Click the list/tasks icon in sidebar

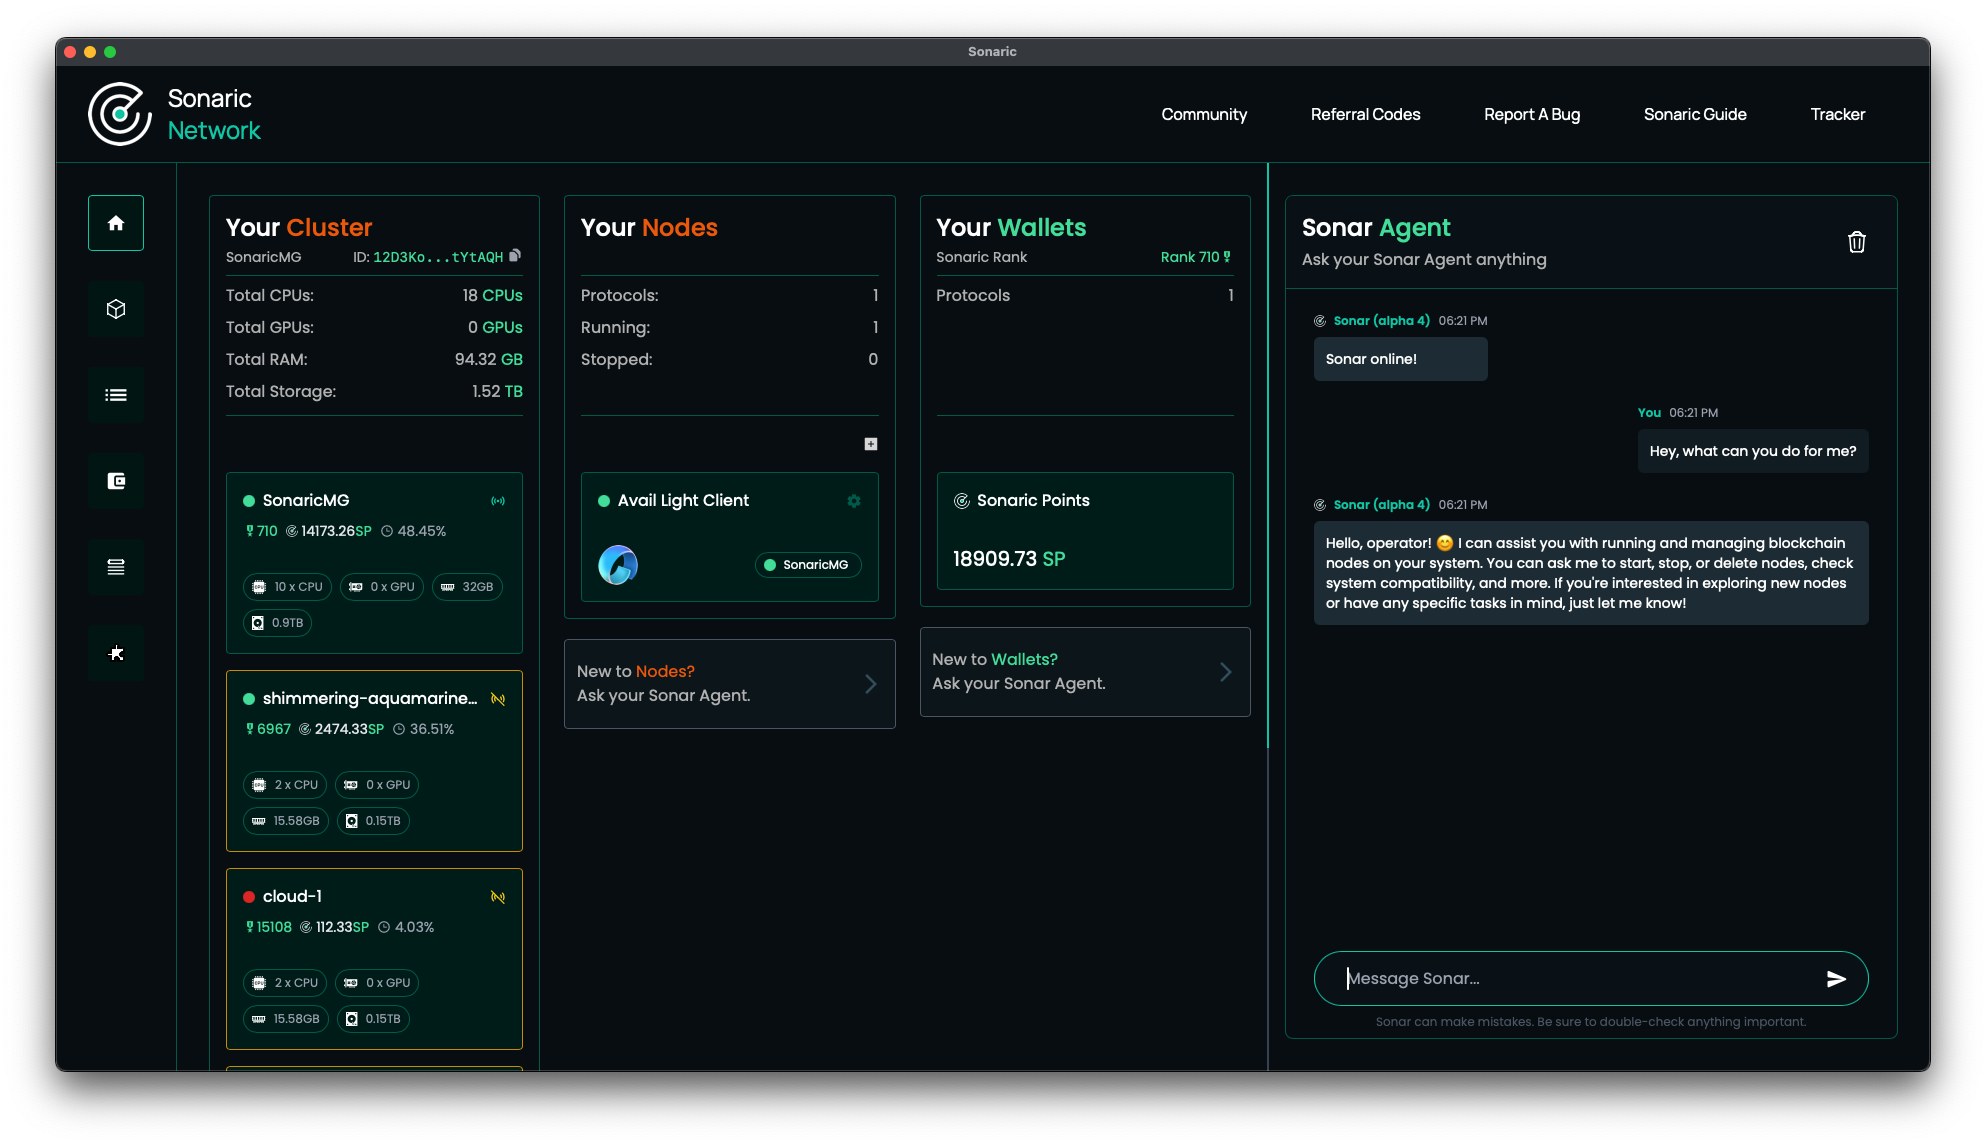pos(116,394)
